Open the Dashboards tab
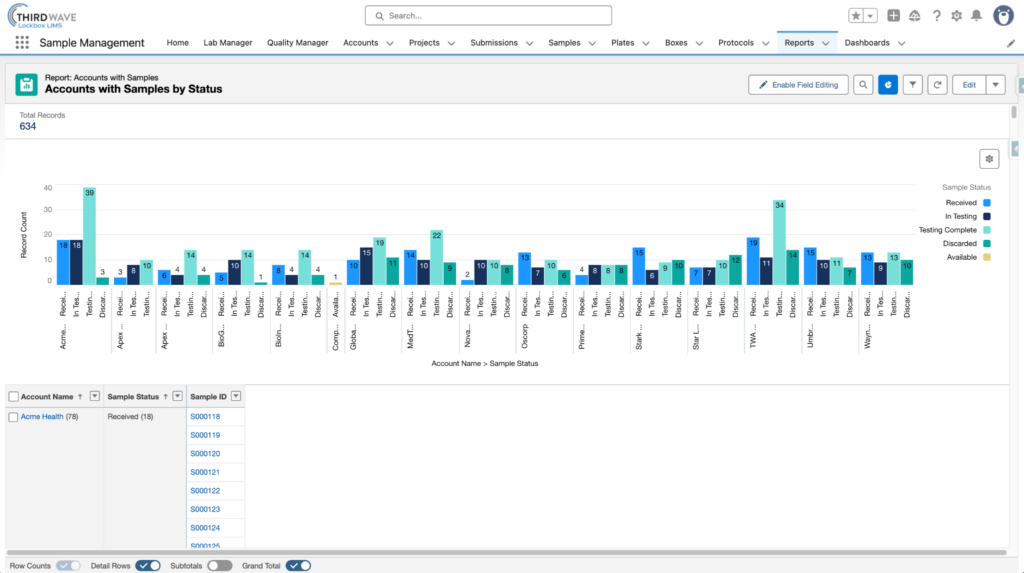The width and height of the screenshot is (1024, 573). tap(867, 42)
